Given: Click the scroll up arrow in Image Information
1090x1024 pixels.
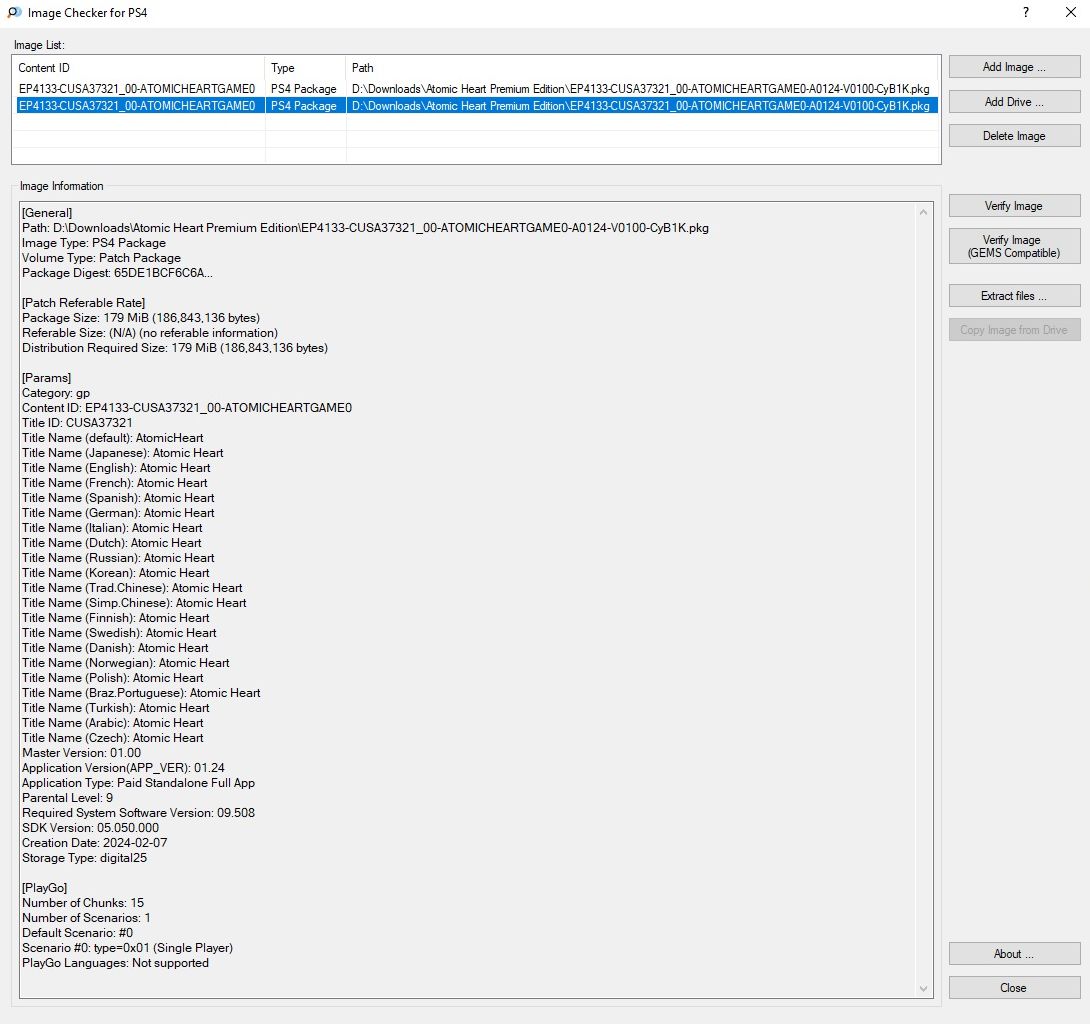Looking at the screenshot, I should (x=923, y=212).
